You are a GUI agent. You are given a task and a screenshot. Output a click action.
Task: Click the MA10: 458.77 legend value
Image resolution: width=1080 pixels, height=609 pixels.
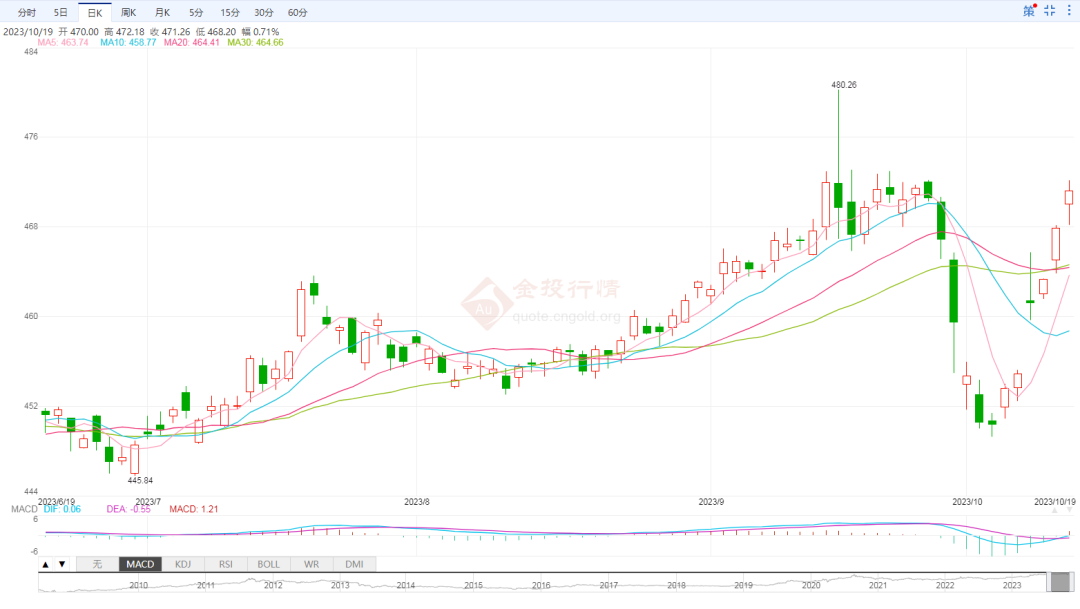coord(128,43)
